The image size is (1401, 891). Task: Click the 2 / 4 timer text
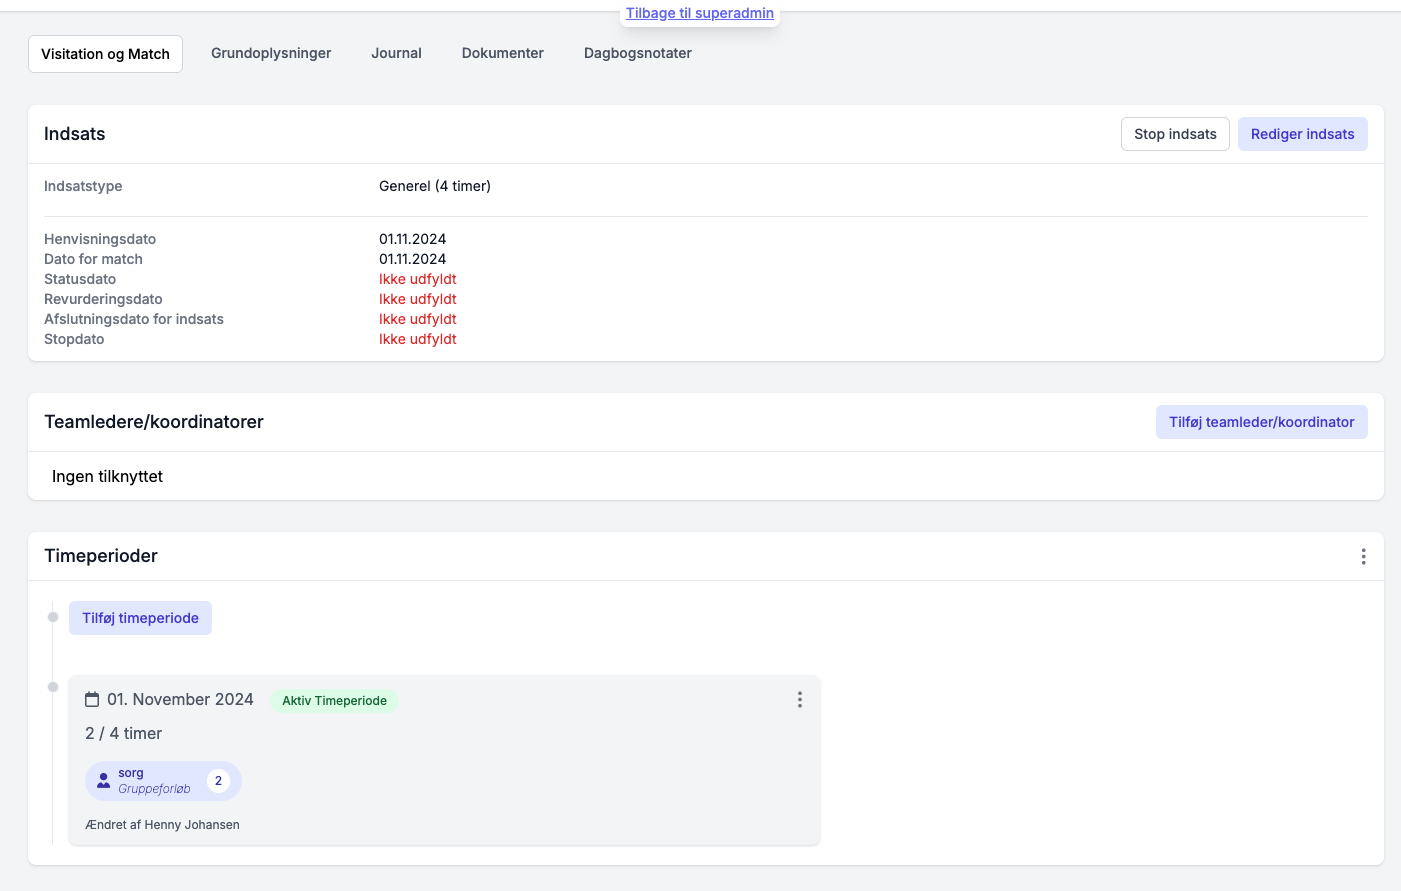(x=124, y=734)
